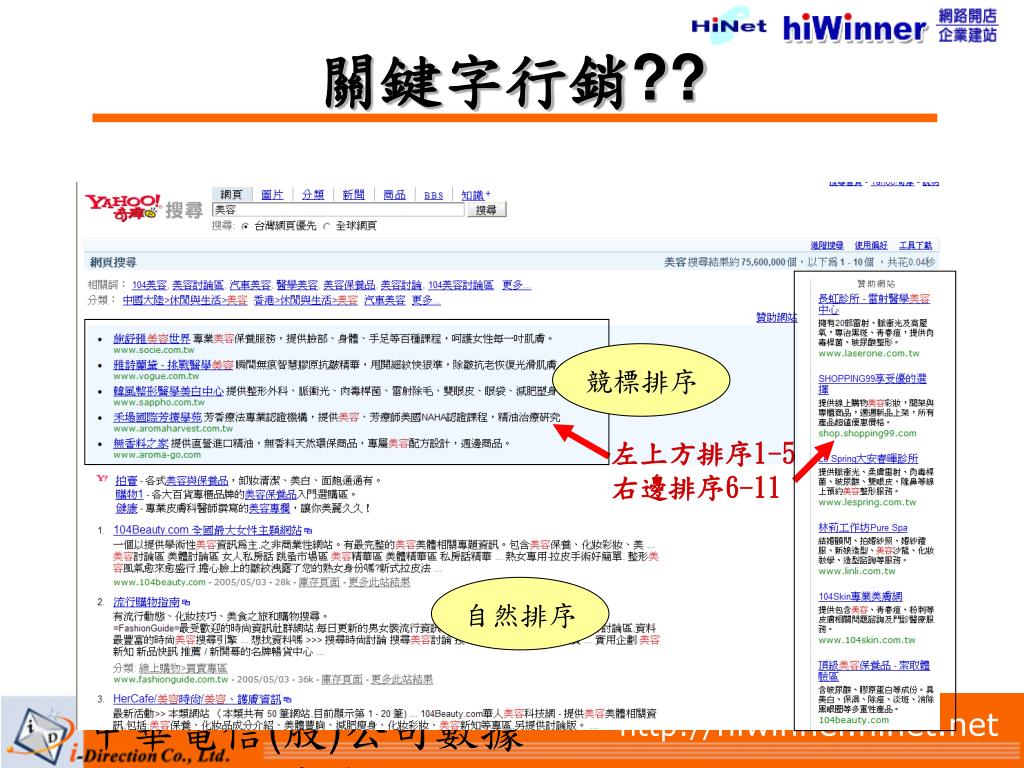Click URL text www.aromaharvest.com.tw
The height and width of the screenshot is (768, 1024).
(x=173, y=429)
